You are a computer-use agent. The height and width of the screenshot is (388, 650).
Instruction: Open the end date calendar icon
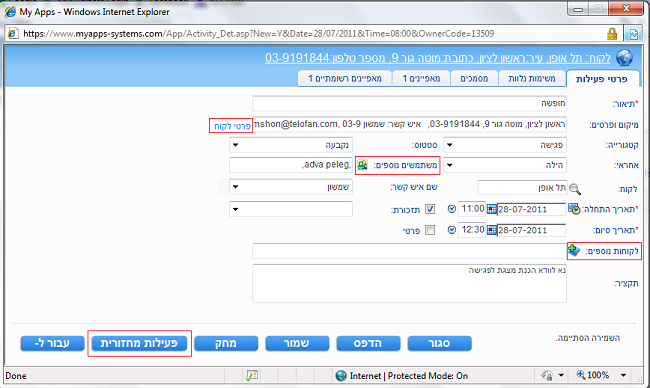pyautogui.click(x=491, y=230)
